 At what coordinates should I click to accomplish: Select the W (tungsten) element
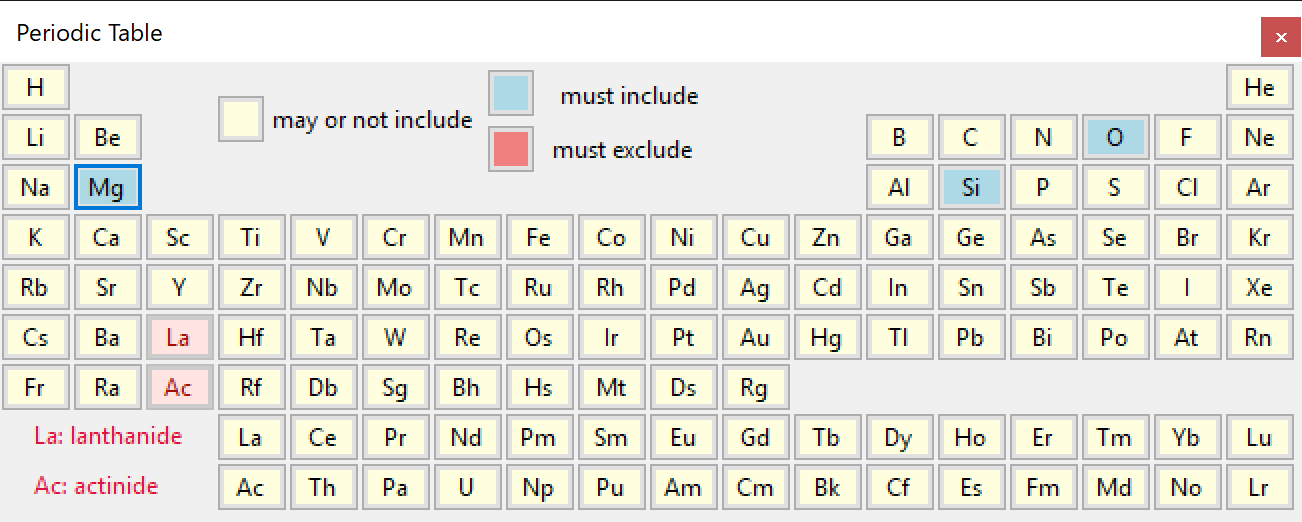click(x=395, y=337)
